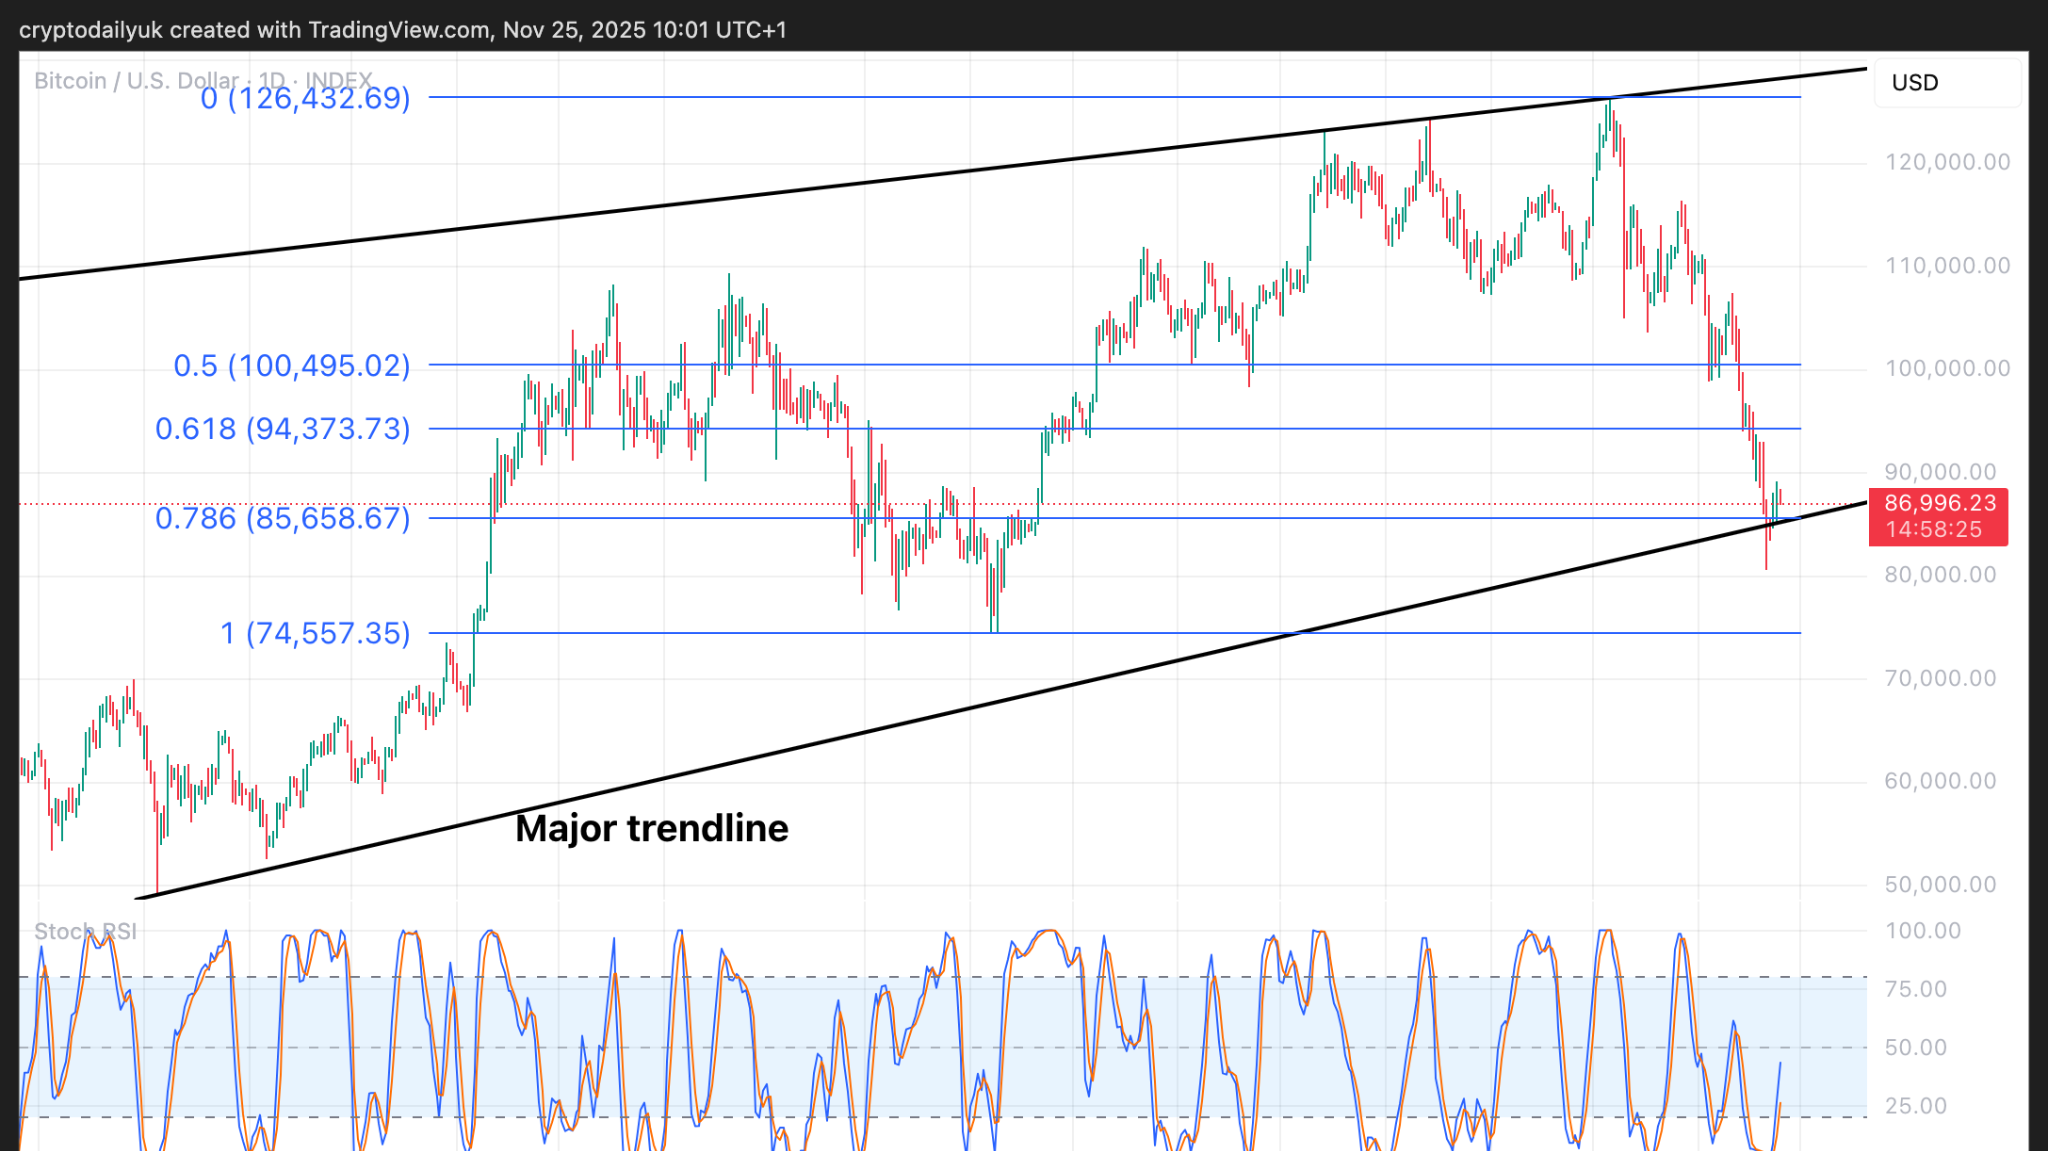Screen dimensions: 2048x1151
Task: Click the 75.00 Stoch RSI scale label
Action: pyautogui.click(x=1915, y=989)
